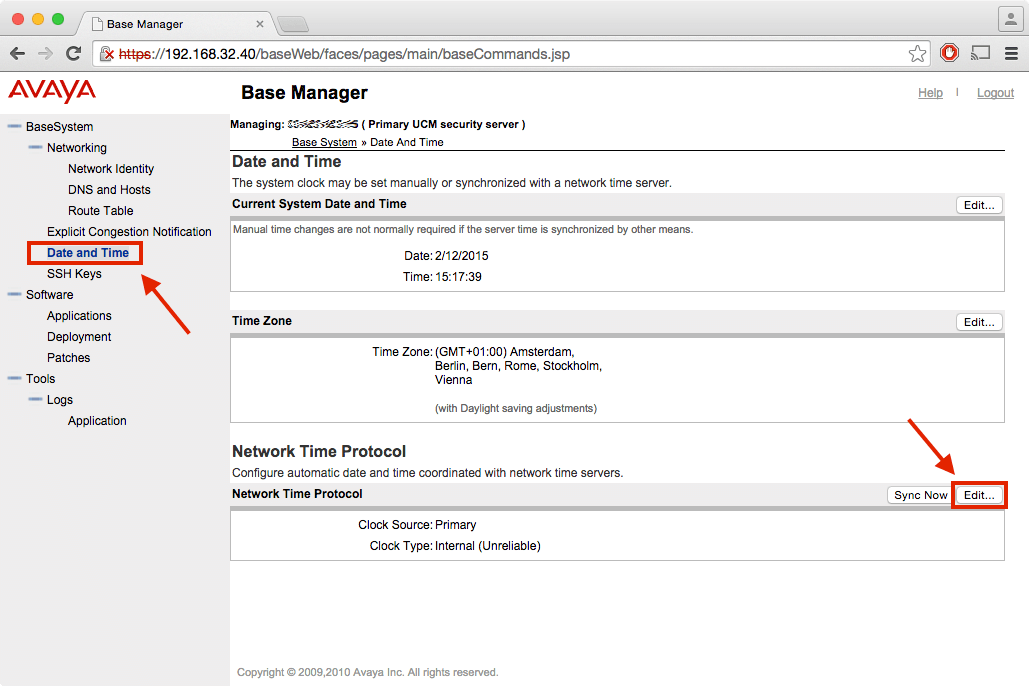
Task: Select Date and Time in sidebar
Action: (x=88, y=253)
